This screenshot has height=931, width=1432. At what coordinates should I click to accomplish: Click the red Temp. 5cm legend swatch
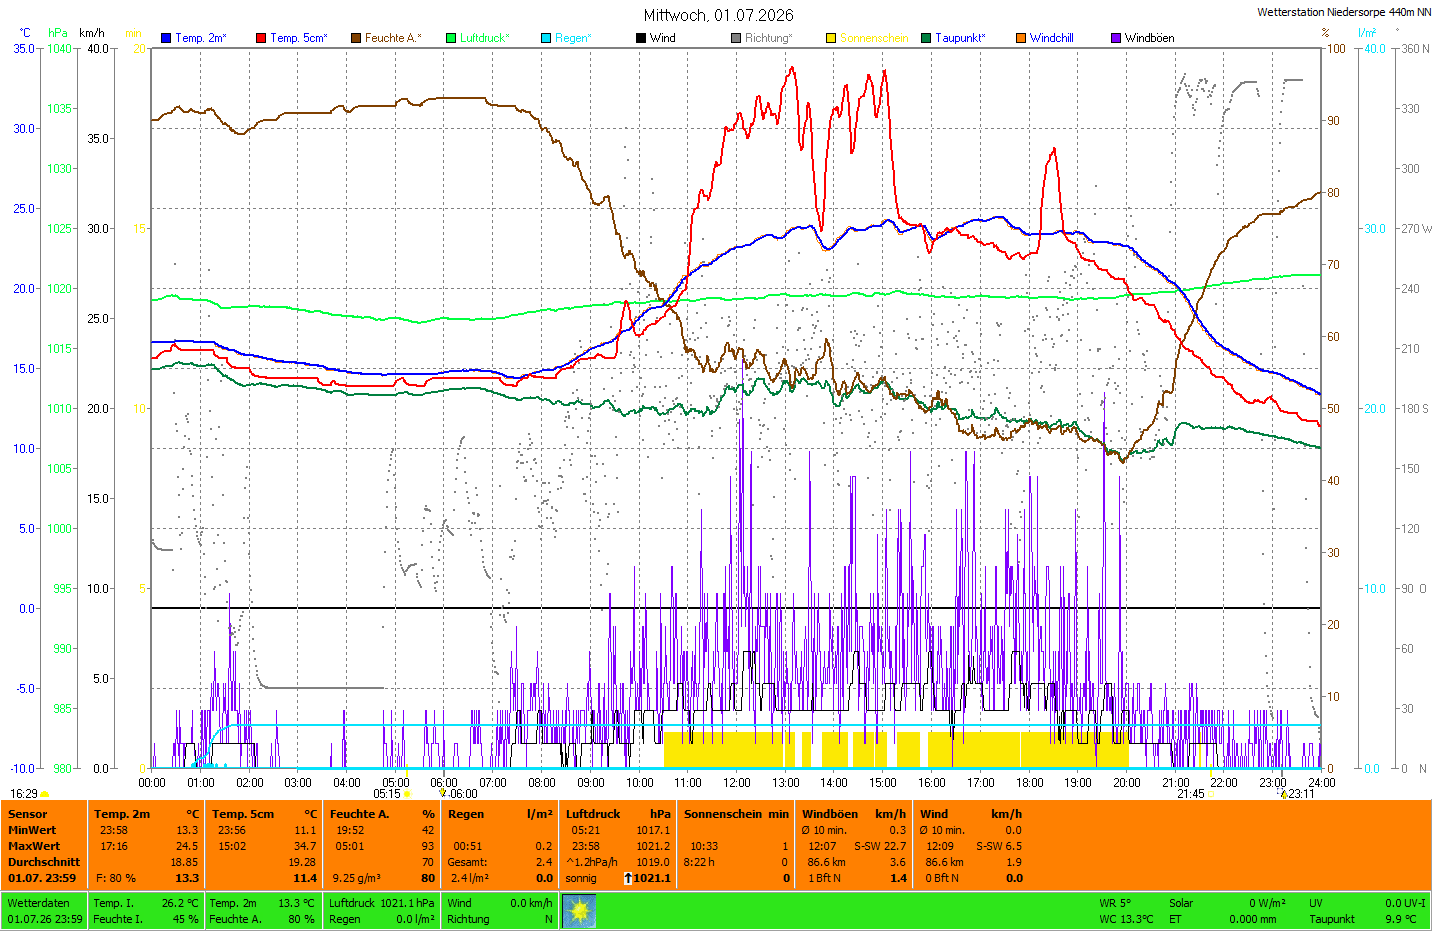[261, 38]
